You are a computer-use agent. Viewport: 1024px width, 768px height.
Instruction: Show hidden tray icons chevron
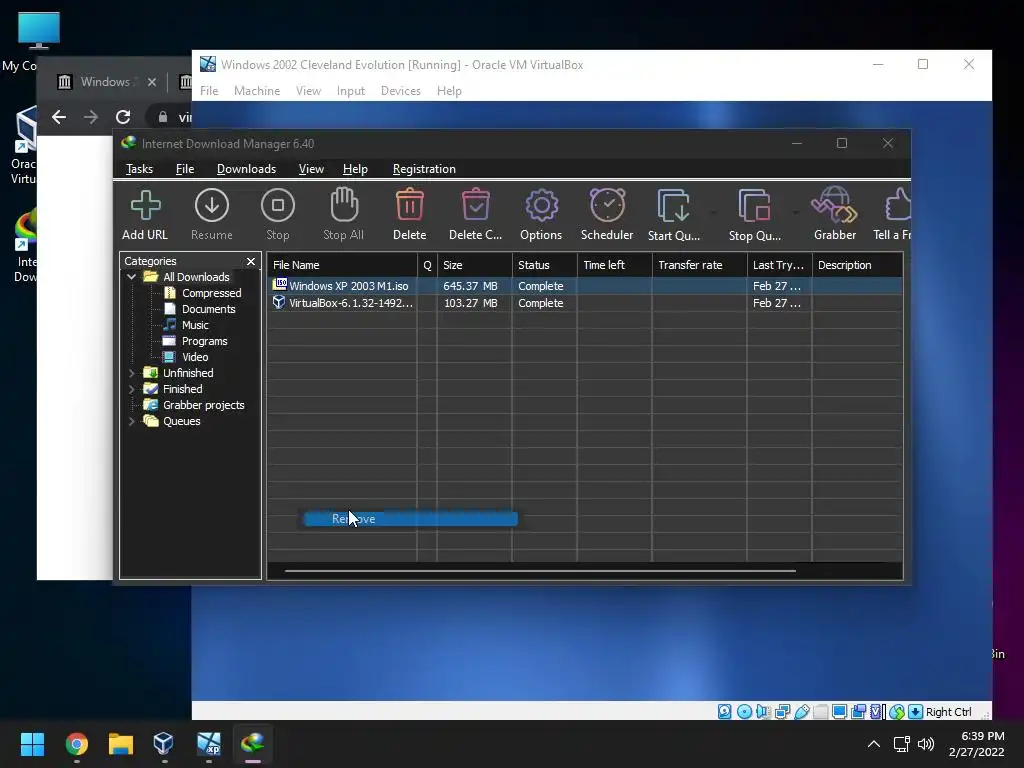point(874,744)
